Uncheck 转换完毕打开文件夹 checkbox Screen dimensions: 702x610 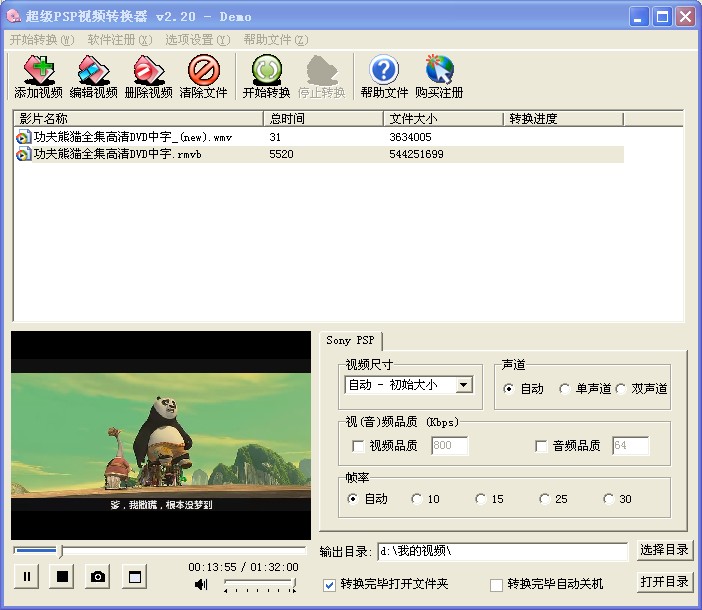[330, 584]
